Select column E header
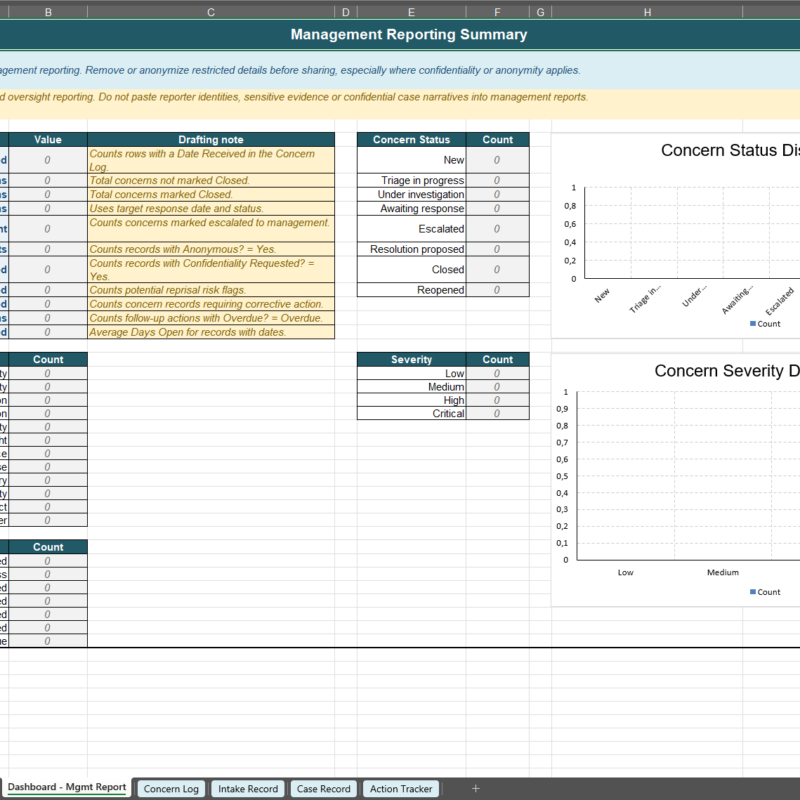Viewport: 800px width, 800px height. tap(411, 12)
